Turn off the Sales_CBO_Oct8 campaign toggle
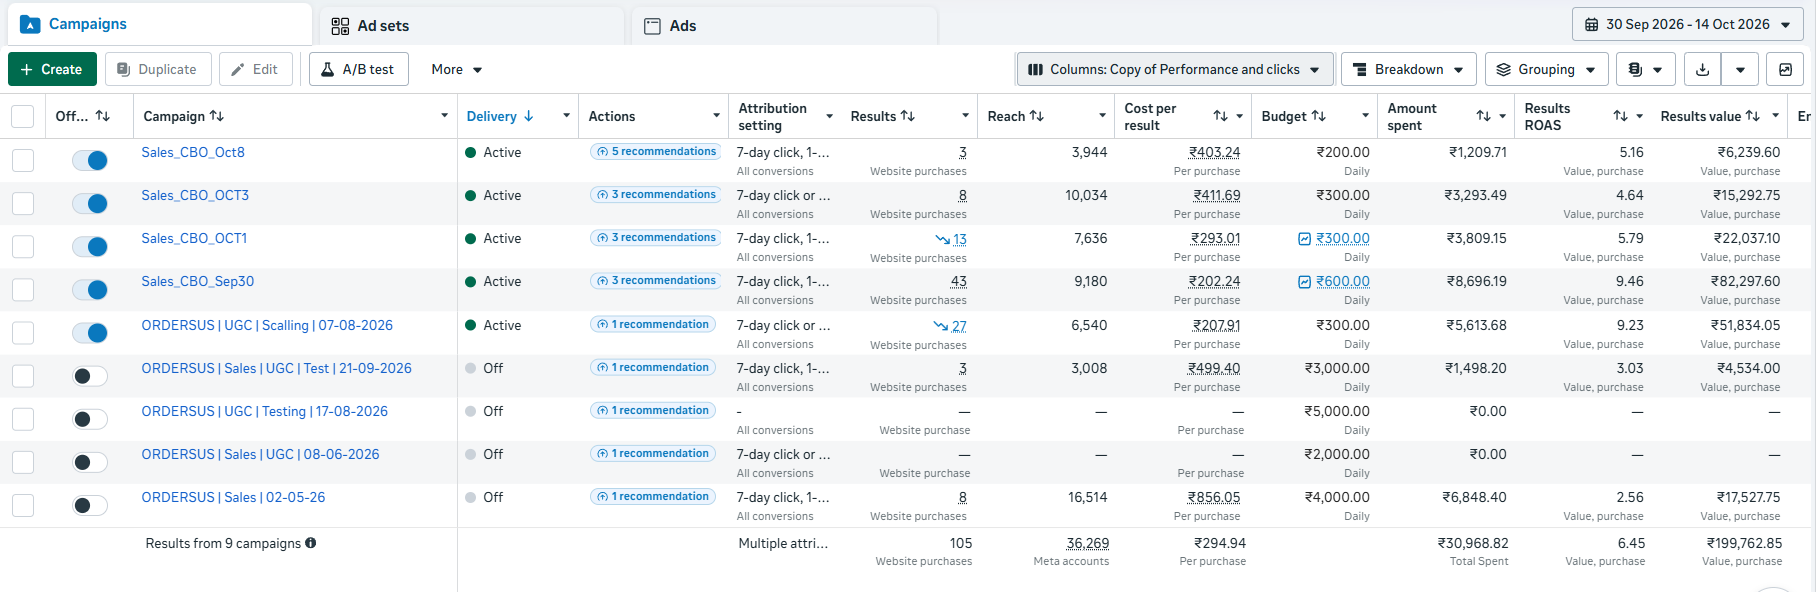1816x592 pixels. pos(90,160)
